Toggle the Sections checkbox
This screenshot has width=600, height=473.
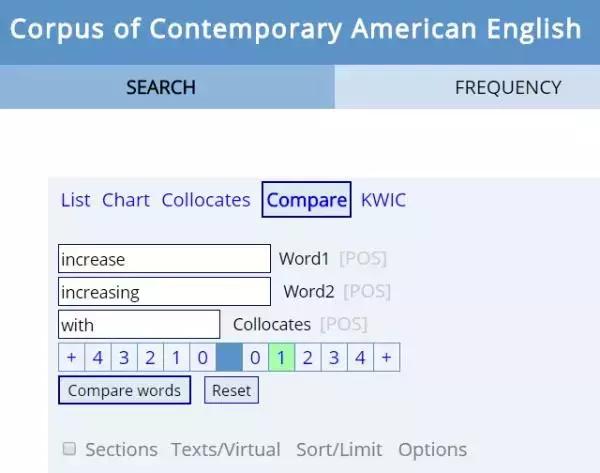tap(70, 449)
